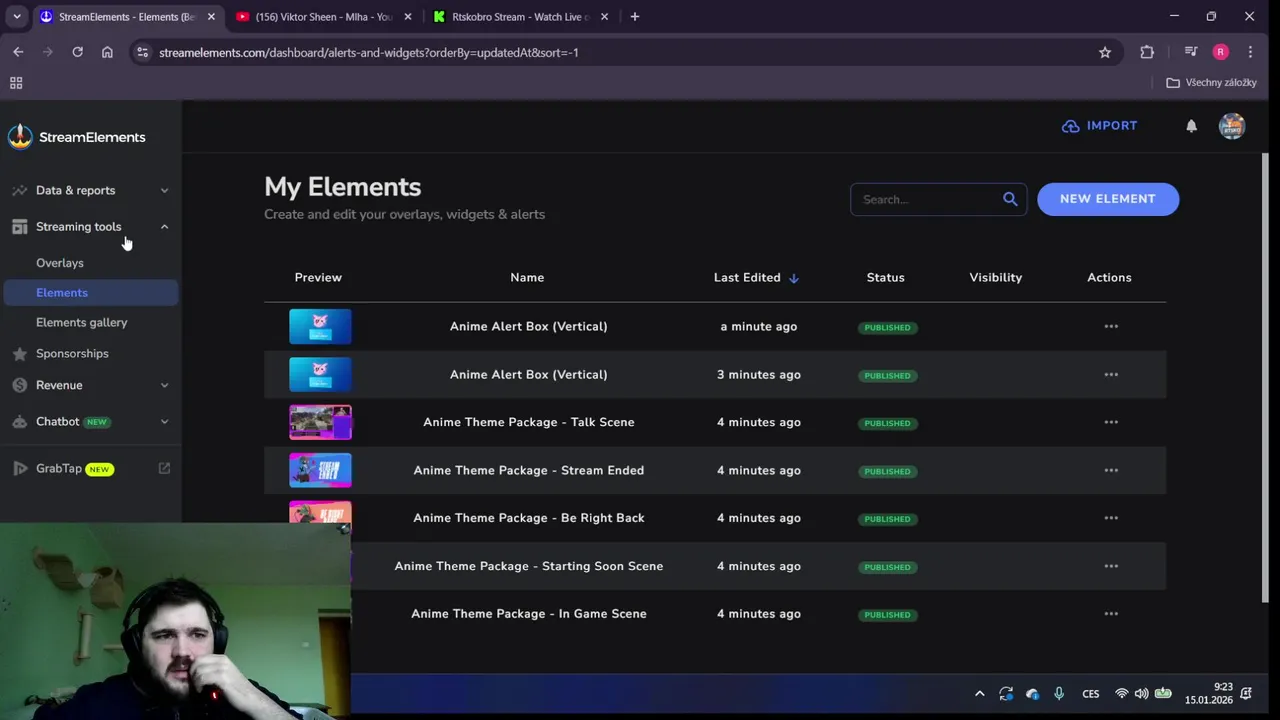View site information icon in address bar
The width and height of the screenshot is (1280, 720).
(x=143, y=52)
